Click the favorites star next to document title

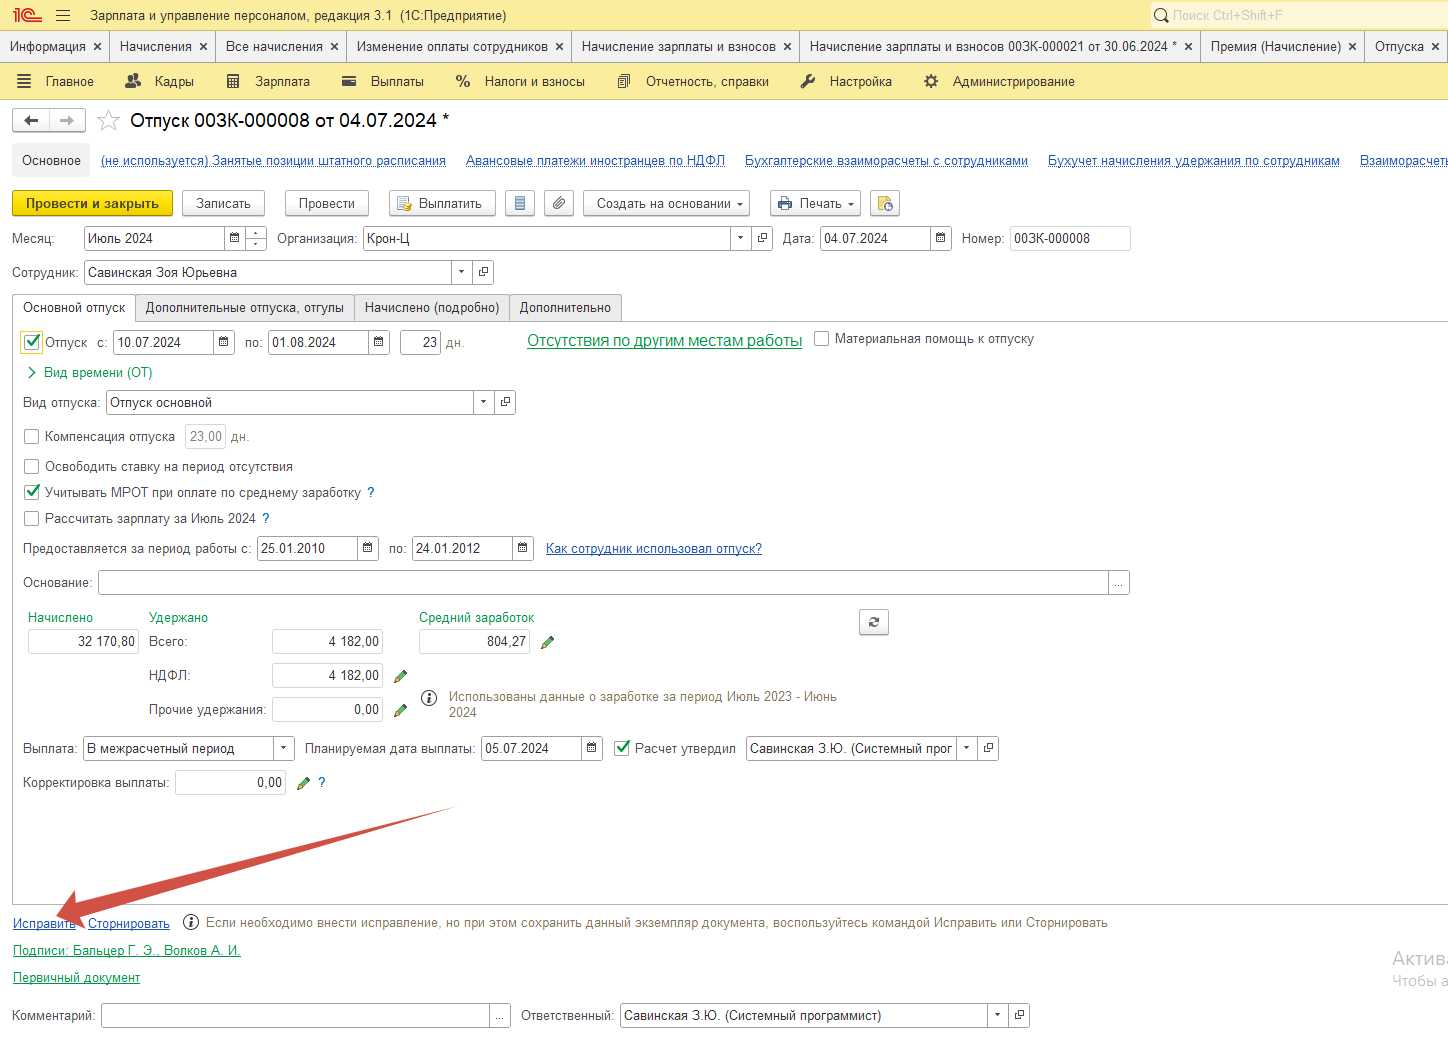(108, 121)
